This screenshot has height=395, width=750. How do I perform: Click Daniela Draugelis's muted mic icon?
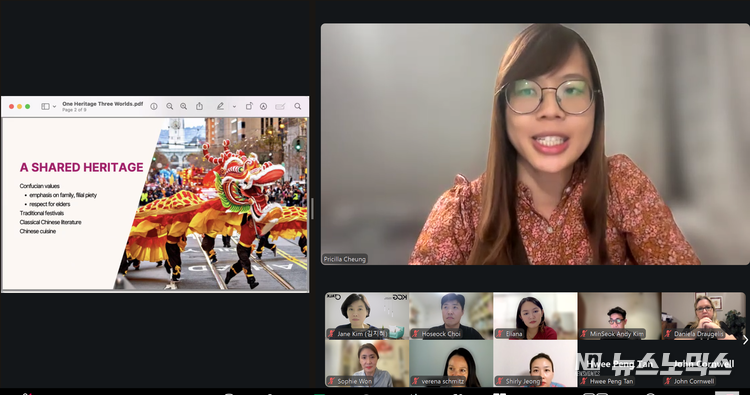pyautogui.click(x=668, y=334)
